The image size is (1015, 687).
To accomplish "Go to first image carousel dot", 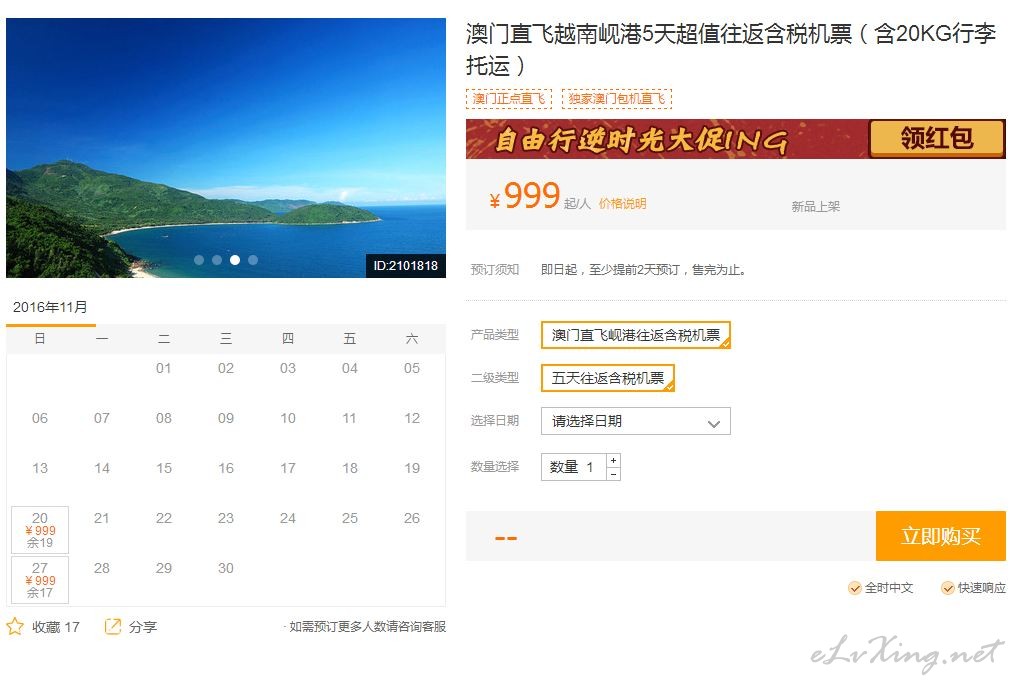I will tap(199, 260).
